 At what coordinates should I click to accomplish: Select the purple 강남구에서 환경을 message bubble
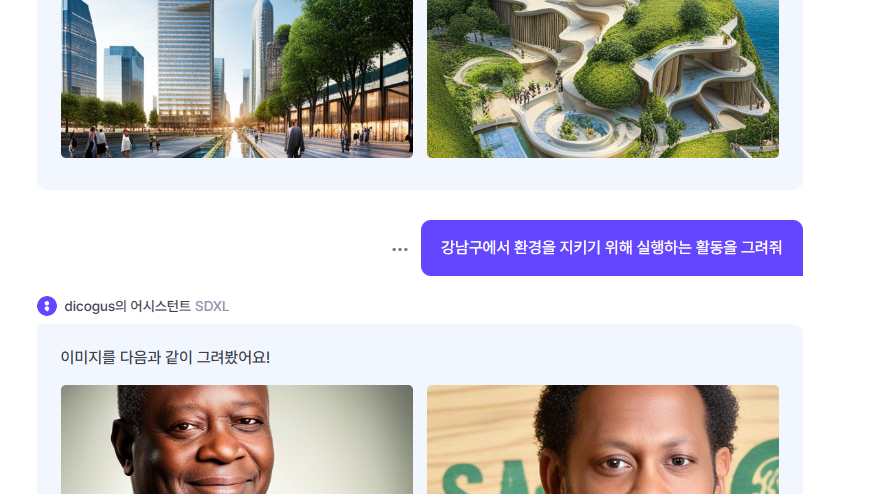tap(612, 248)
